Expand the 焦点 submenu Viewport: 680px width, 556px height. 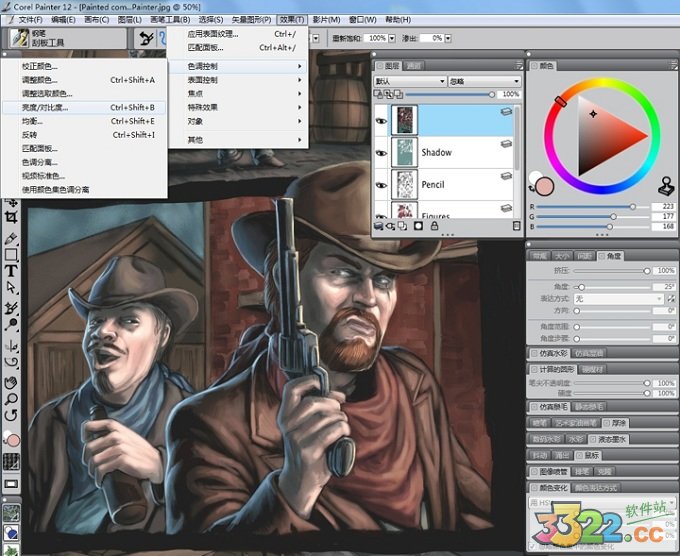(238, 94)
